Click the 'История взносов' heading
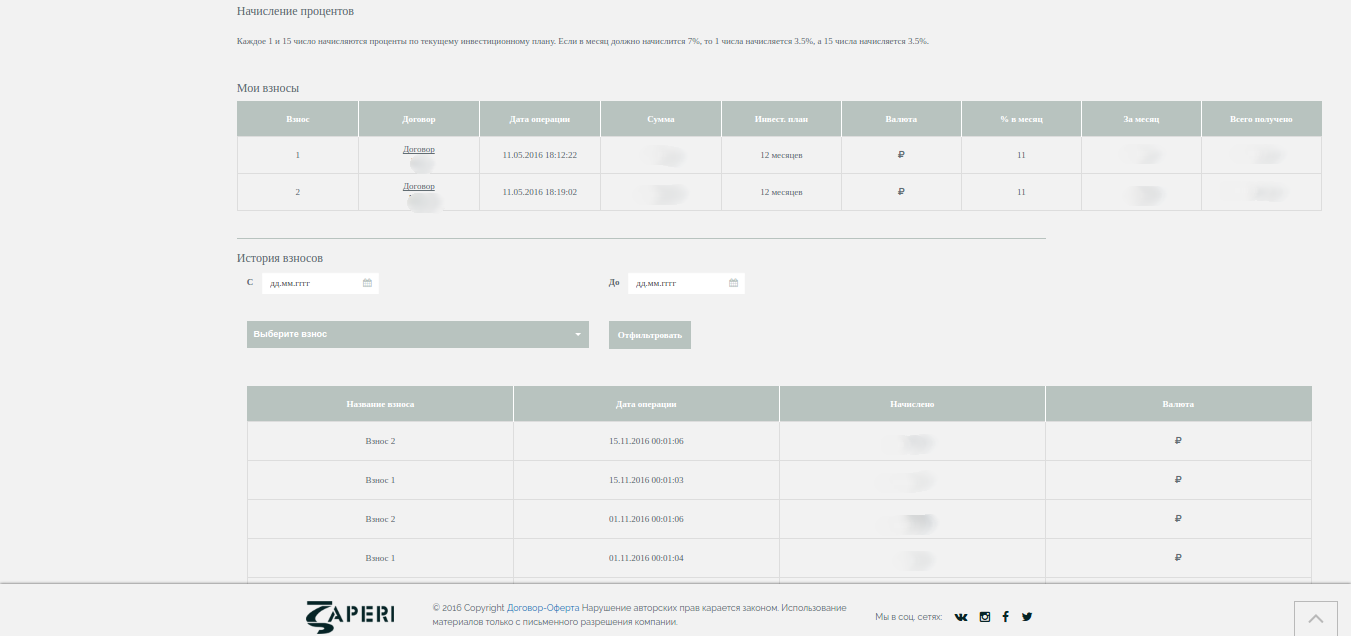 point(280,258)
